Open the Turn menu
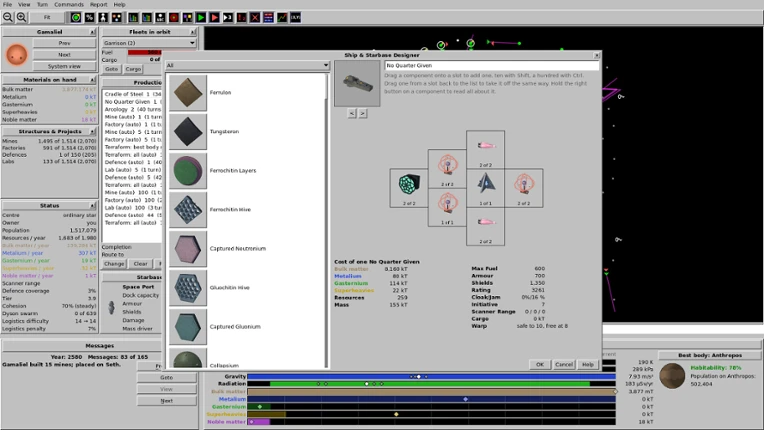The height and width of the screenshot is (430, 764). tap(42, 4)
